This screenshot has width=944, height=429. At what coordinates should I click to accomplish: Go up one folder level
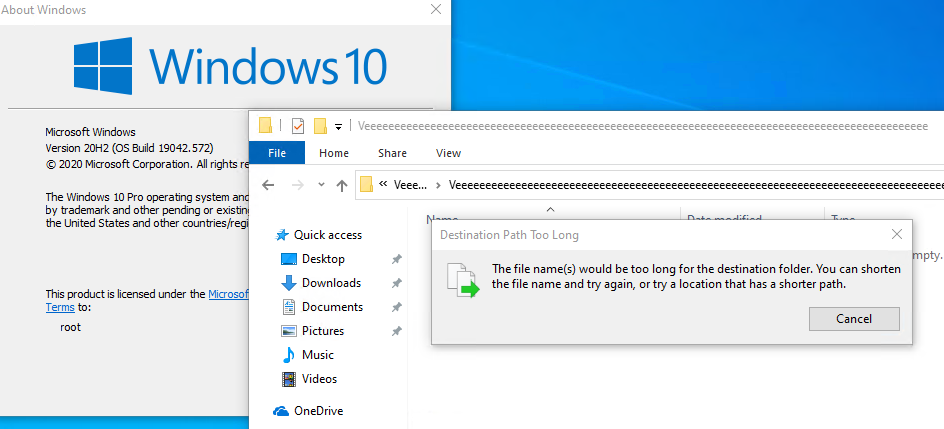point(342,185)
